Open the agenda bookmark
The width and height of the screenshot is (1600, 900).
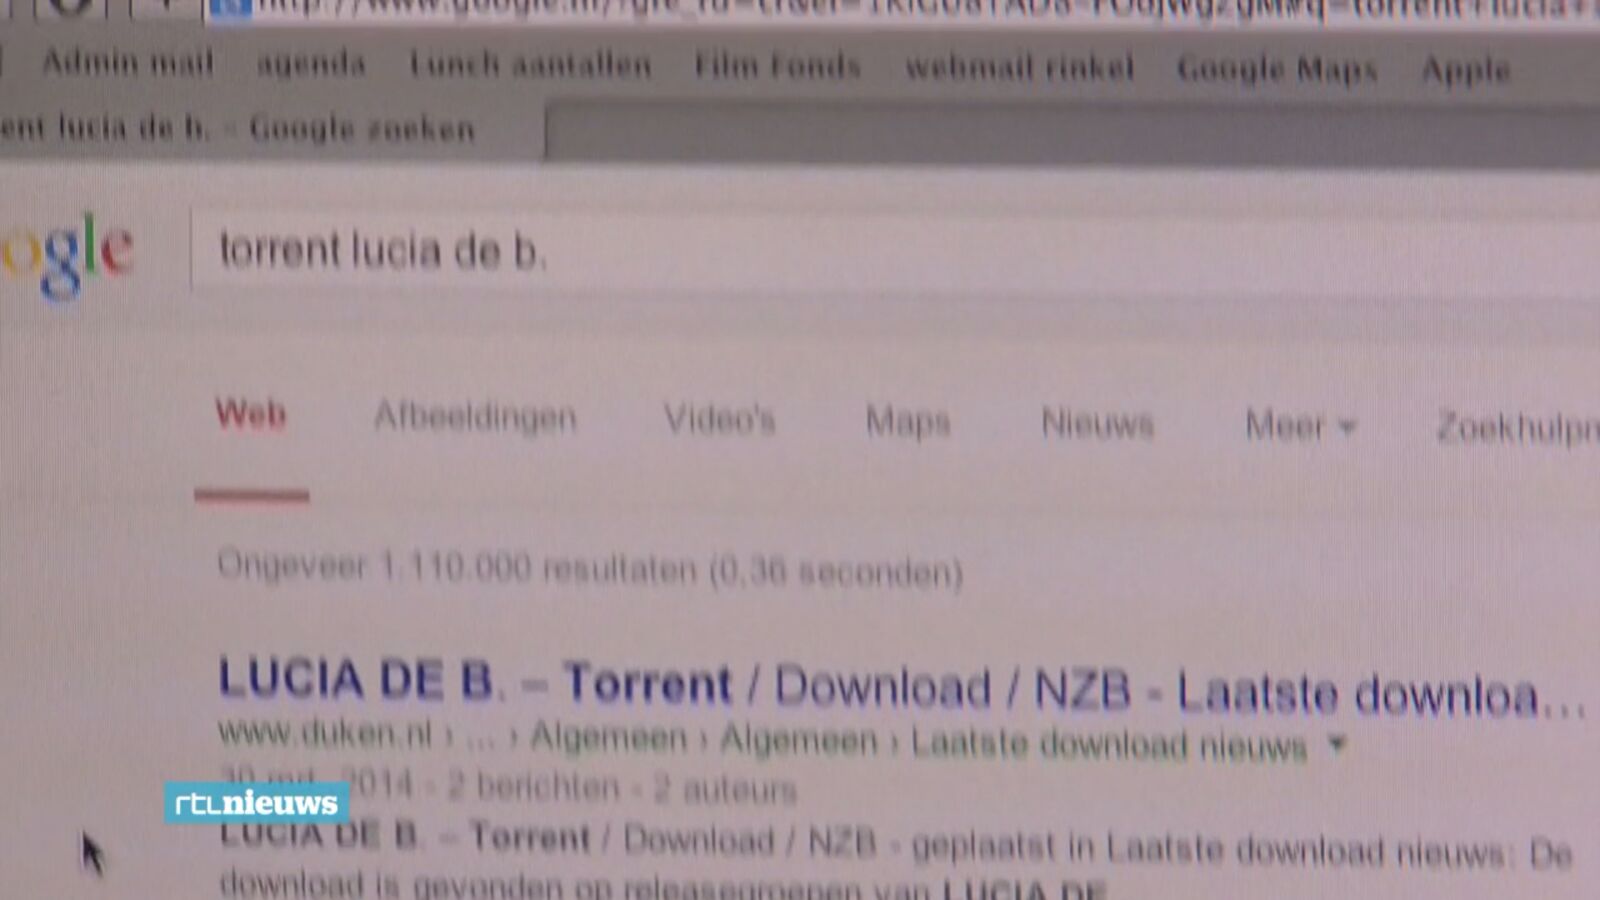coord(311,63)
